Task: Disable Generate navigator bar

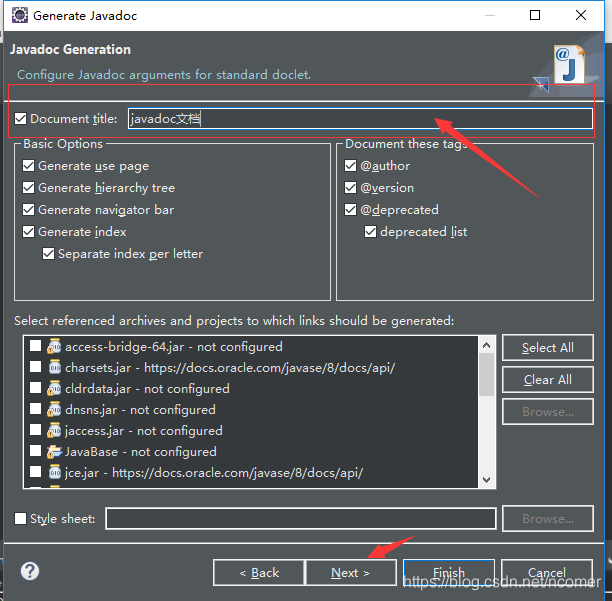Action: pyautogui.click(x=28, y=210)
